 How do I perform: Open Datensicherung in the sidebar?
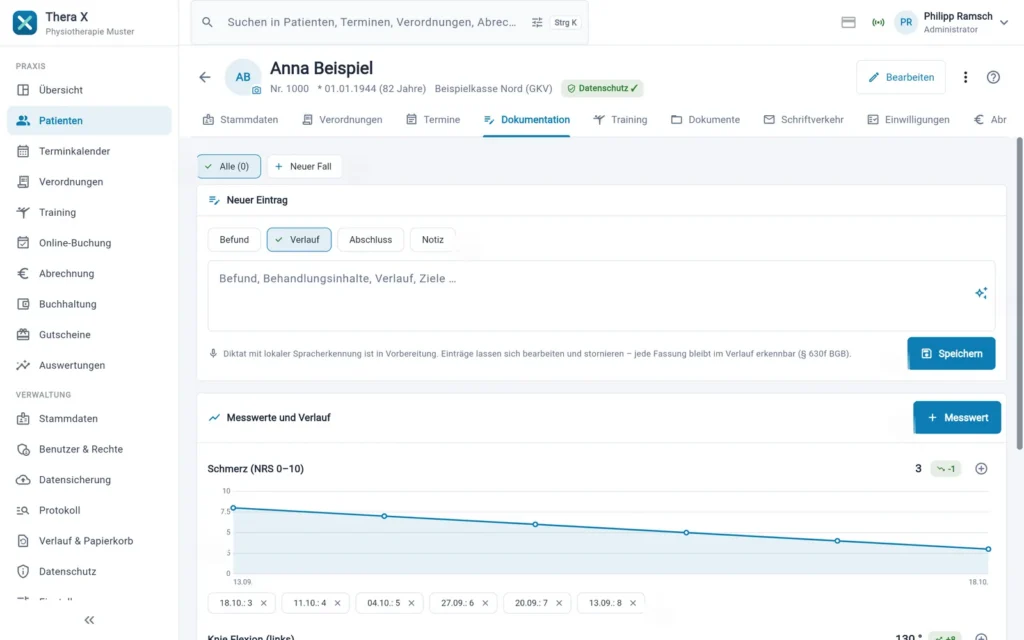[x=89, y=480]
